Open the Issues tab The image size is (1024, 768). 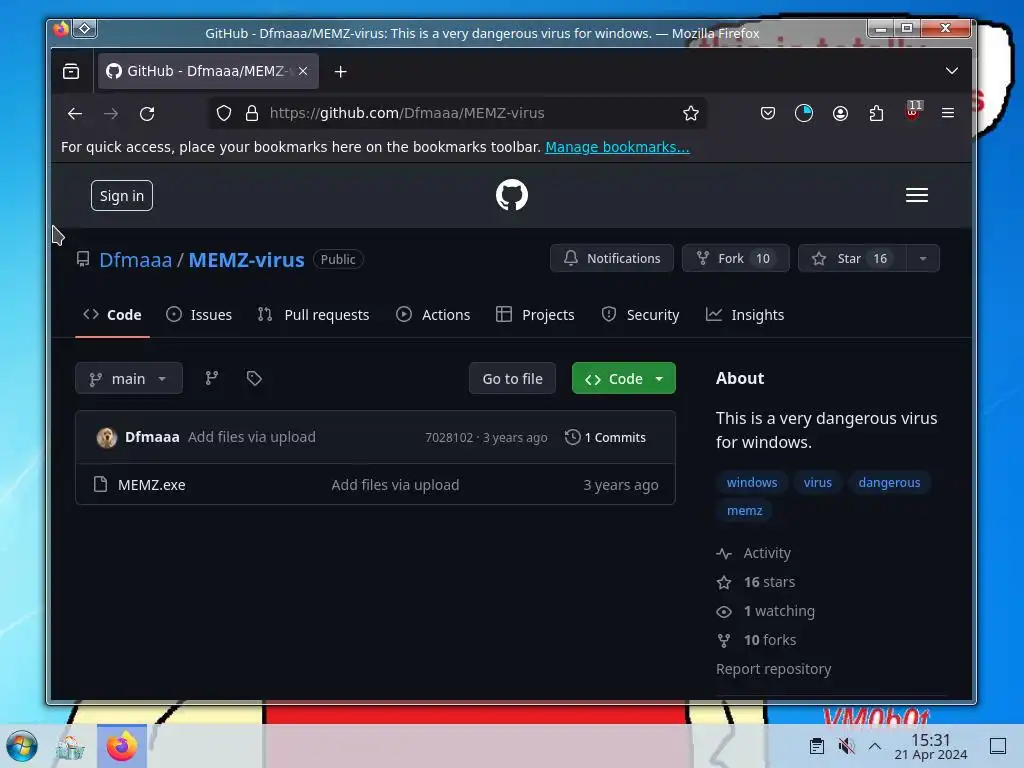[199, 315]
